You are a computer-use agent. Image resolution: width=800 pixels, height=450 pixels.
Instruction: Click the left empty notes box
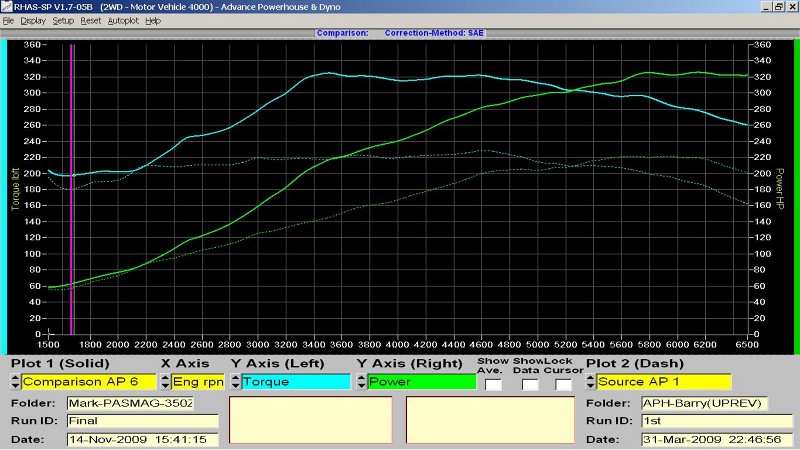311,420
